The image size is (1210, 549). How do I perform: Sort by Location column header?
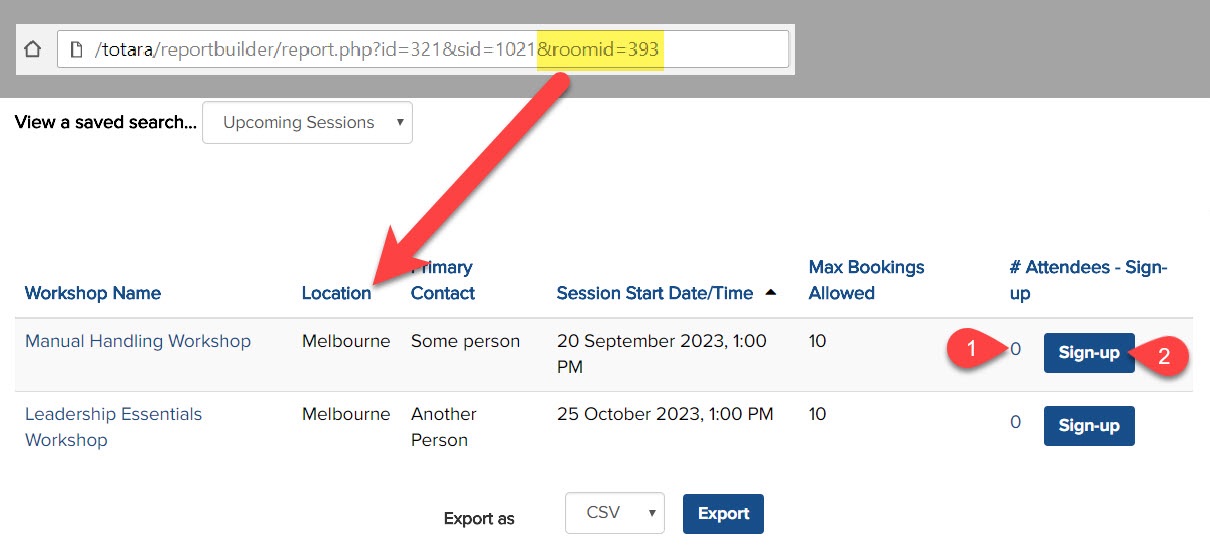tap(336, 293)
